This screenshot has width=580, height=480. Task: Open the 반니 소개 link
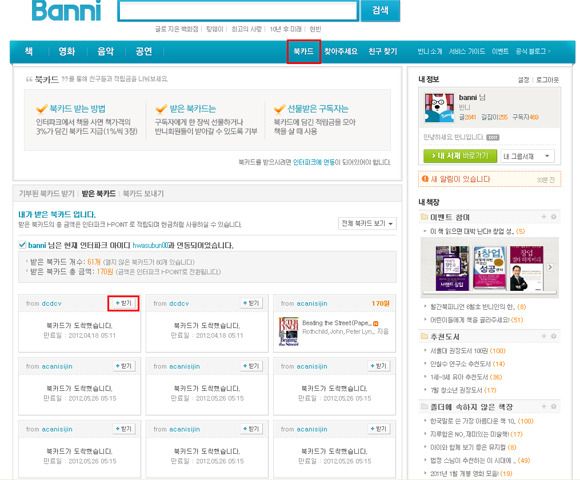point(430,51)
